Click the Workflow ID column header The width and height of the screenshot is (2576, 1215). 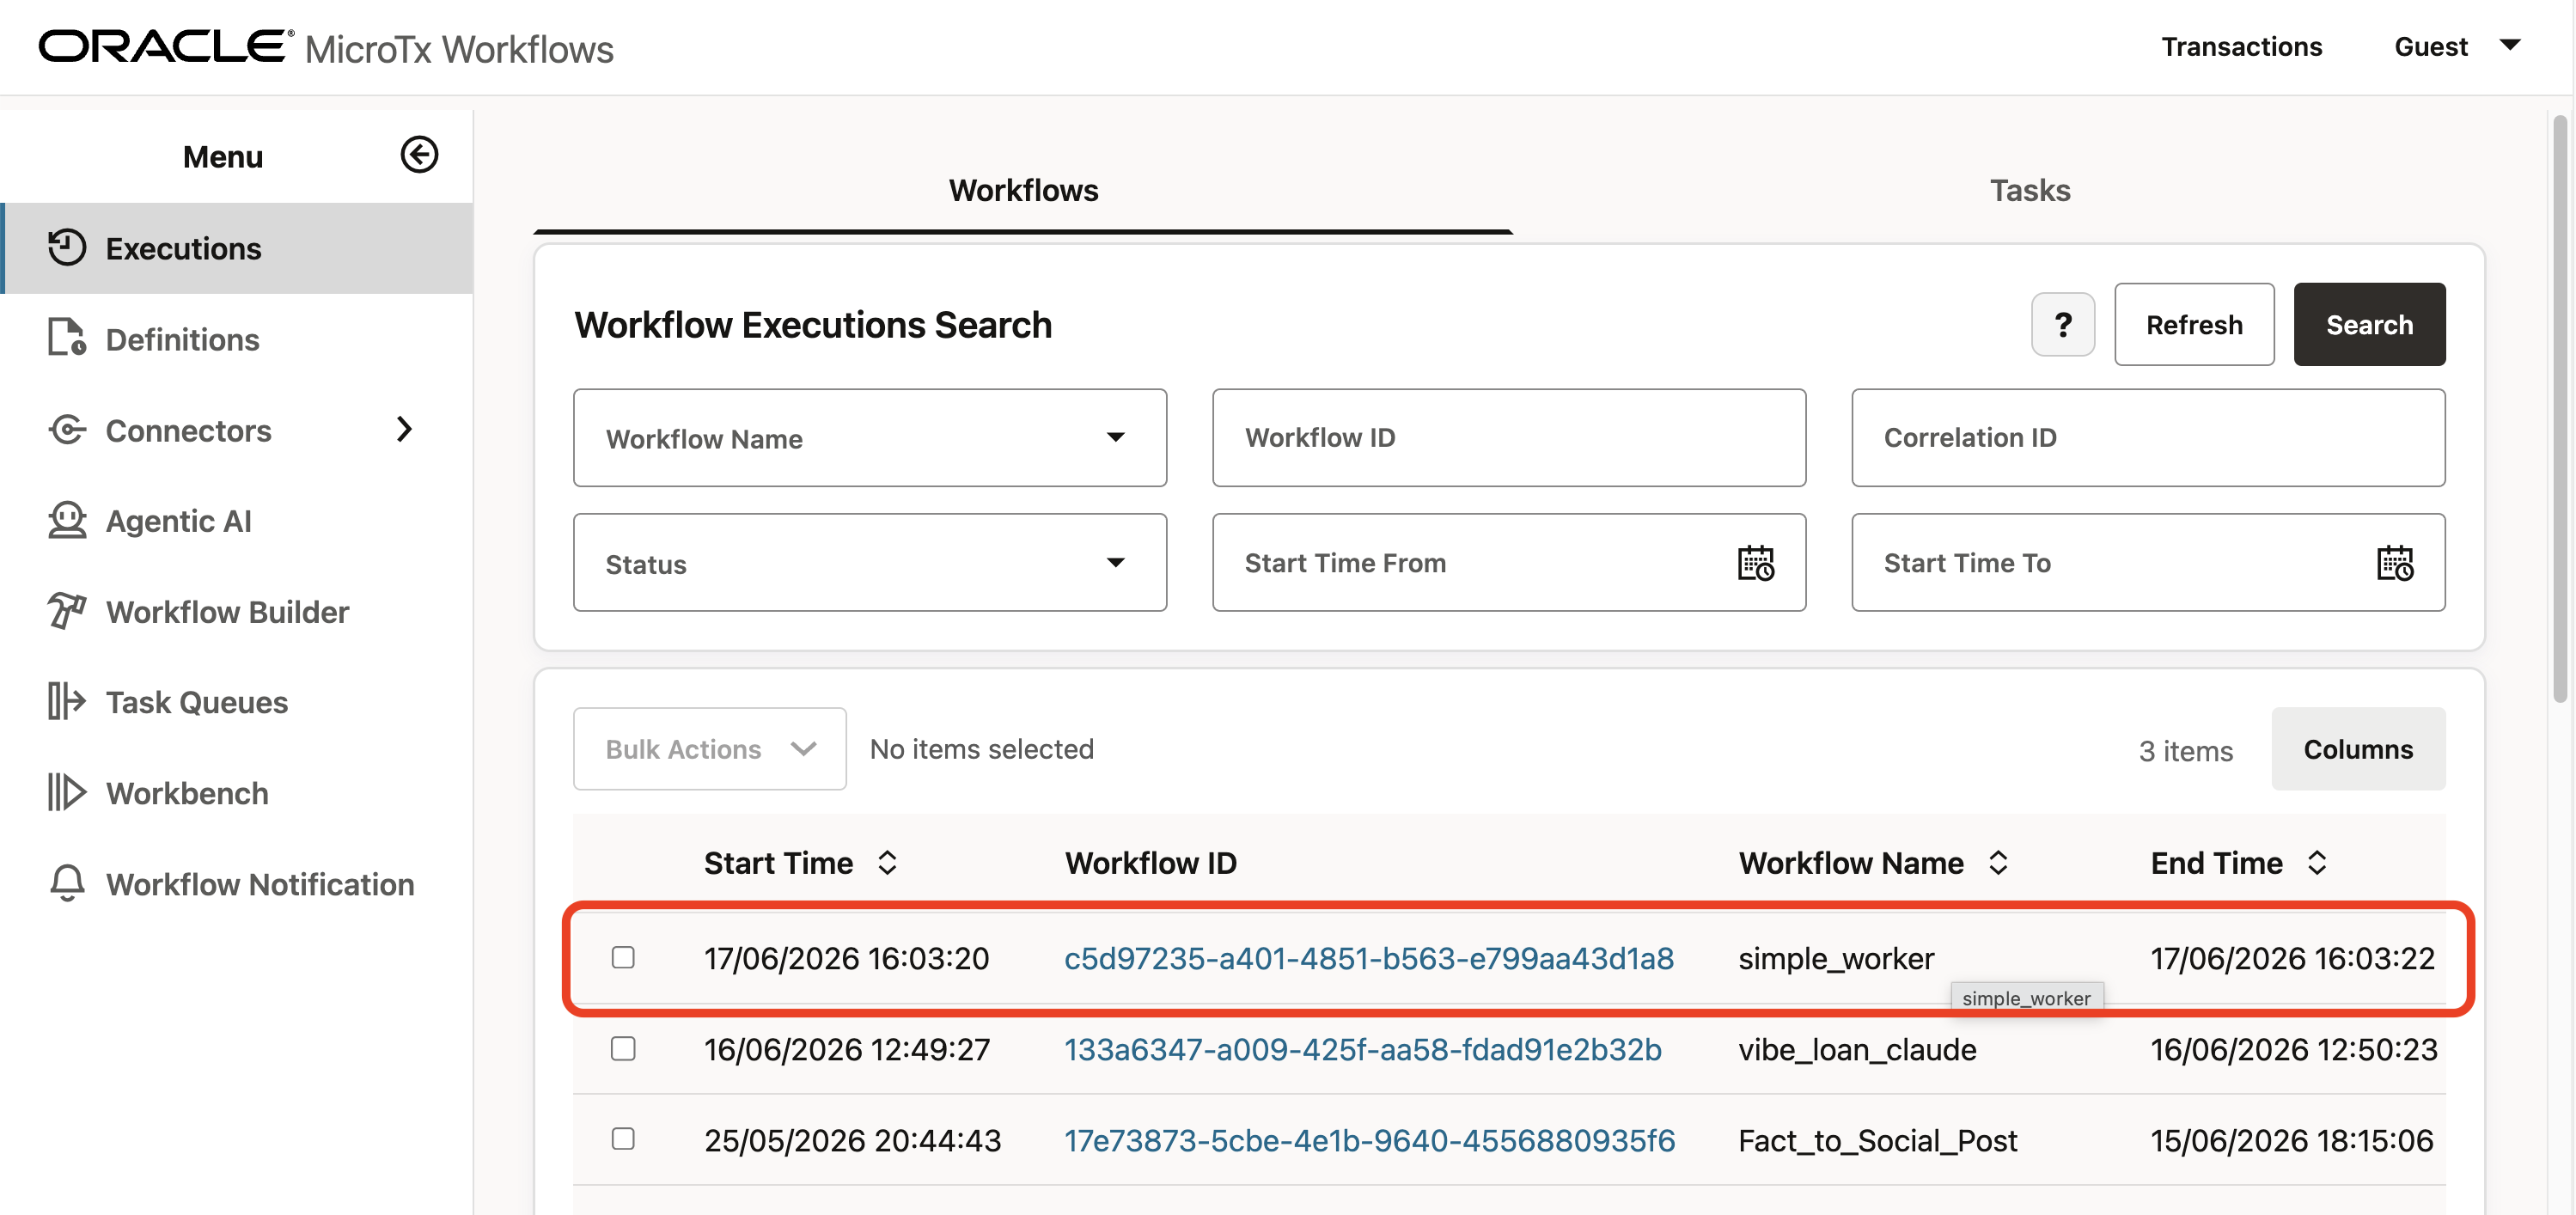pos(1150,863)
